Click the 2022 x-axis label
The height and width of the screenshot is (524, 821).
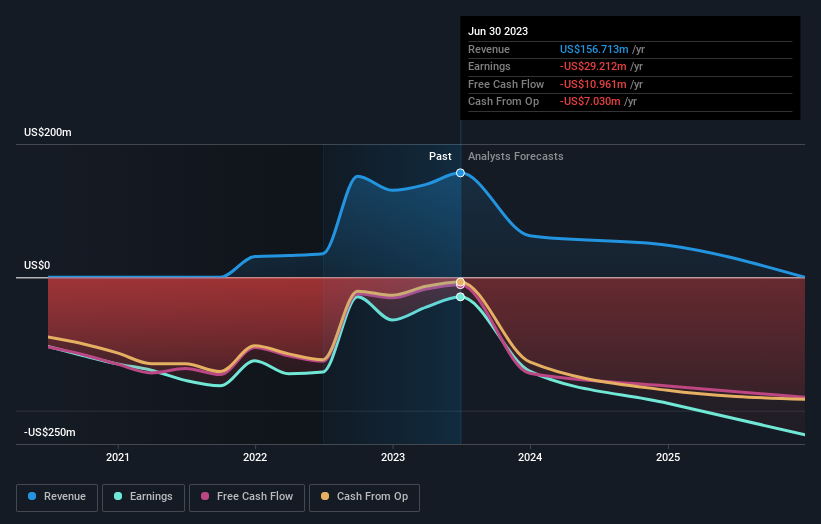(x=255, y=457)
